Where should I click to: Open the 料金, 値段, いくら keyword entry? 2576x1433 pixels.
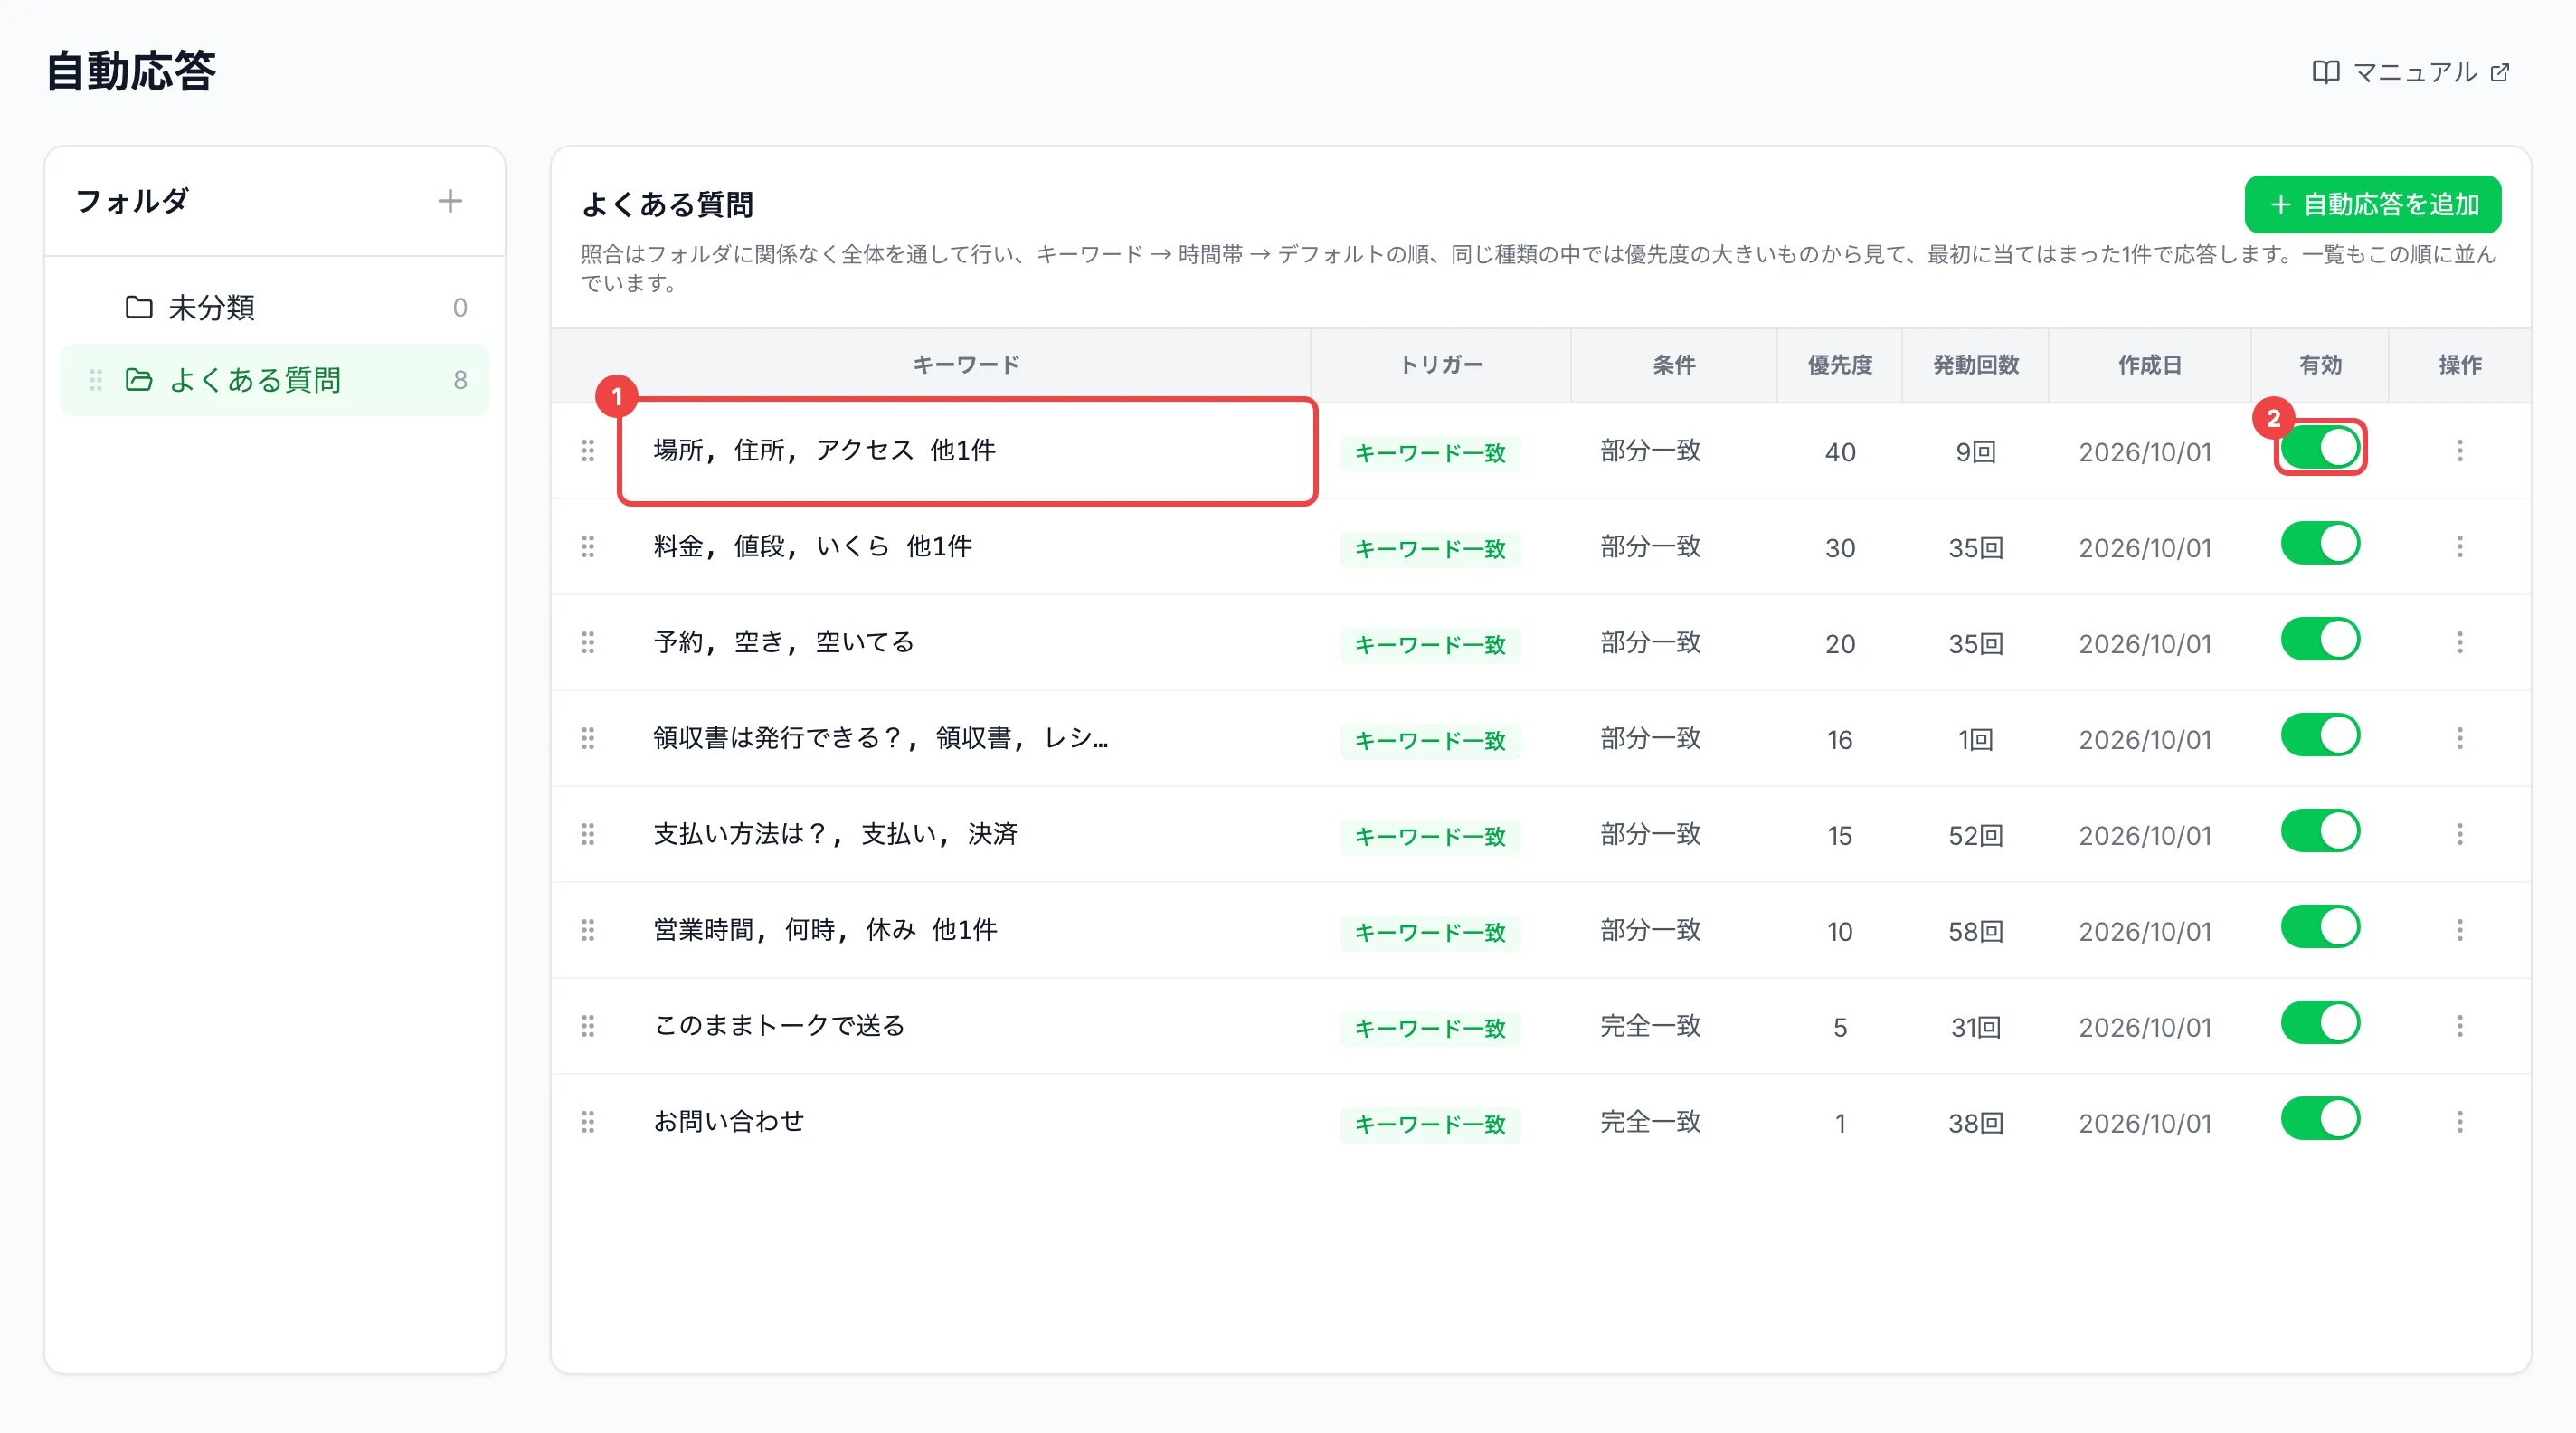pos(812,546)
